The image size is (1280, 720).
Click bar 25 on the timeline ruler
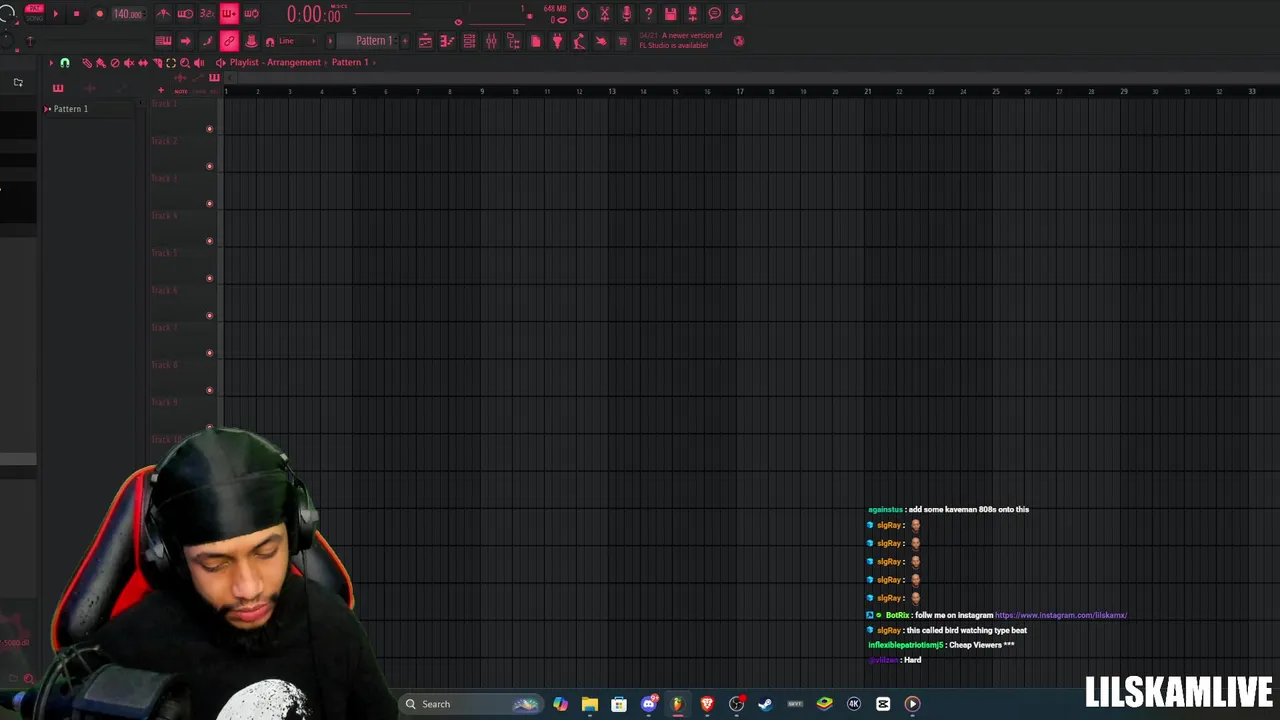995,91
